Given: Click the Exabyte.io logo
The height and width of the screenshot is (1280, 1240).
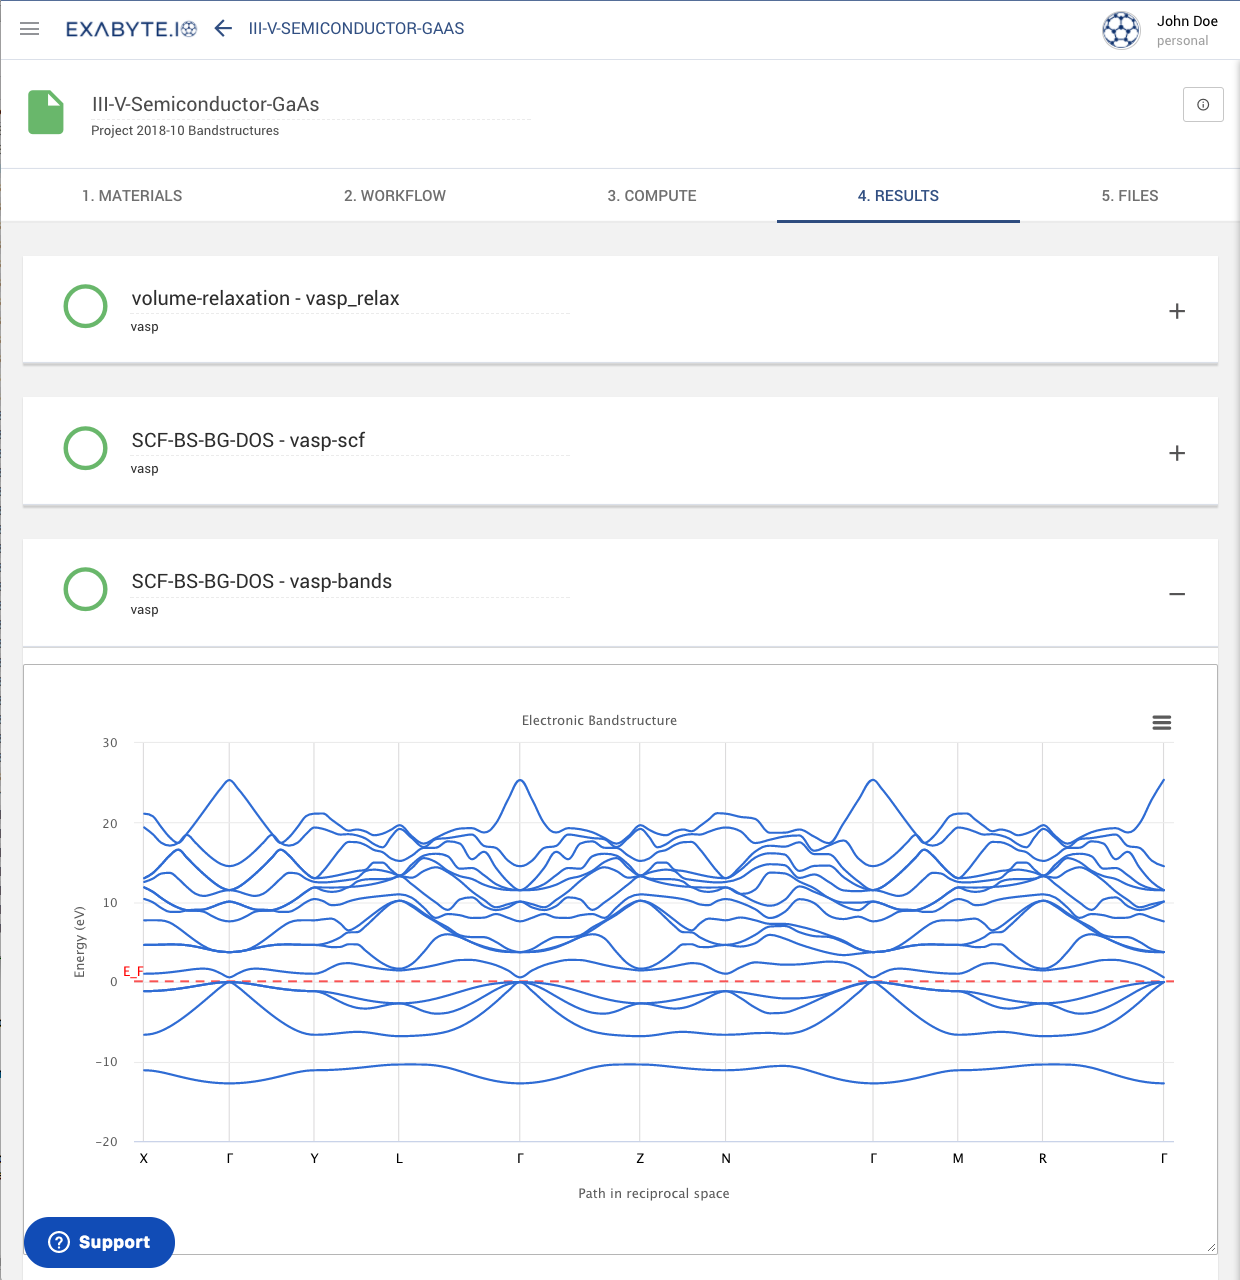Looking at the screenshot, I should (131, 29).
